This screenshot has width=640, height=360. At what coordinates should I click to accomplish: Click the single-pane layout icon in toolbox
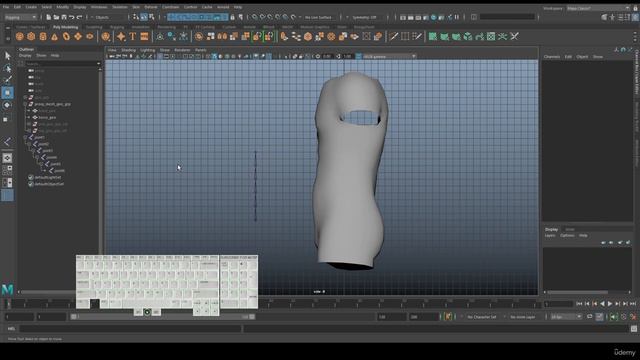[x=7, y=158]
